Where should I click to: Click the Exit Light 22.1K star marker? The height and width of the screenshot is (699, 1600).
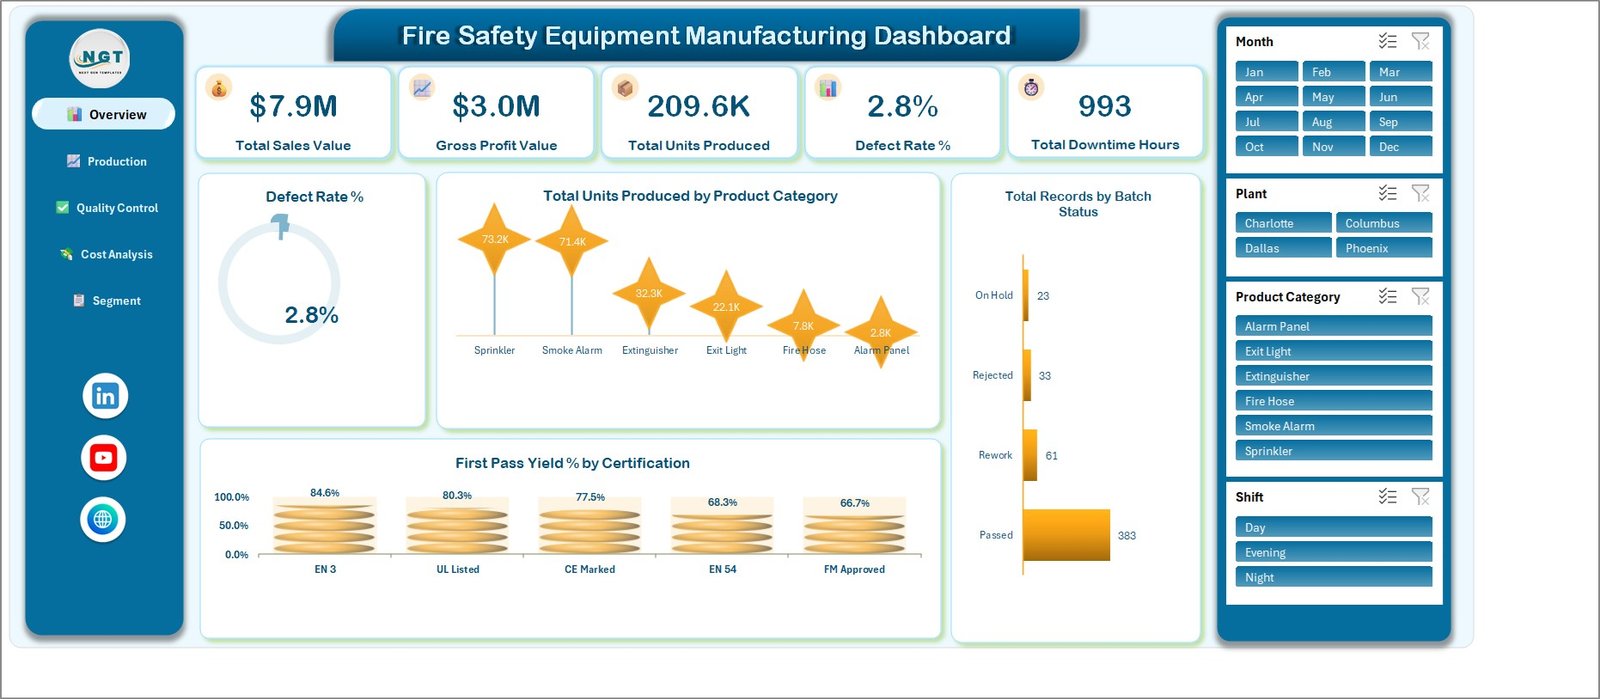726,306
